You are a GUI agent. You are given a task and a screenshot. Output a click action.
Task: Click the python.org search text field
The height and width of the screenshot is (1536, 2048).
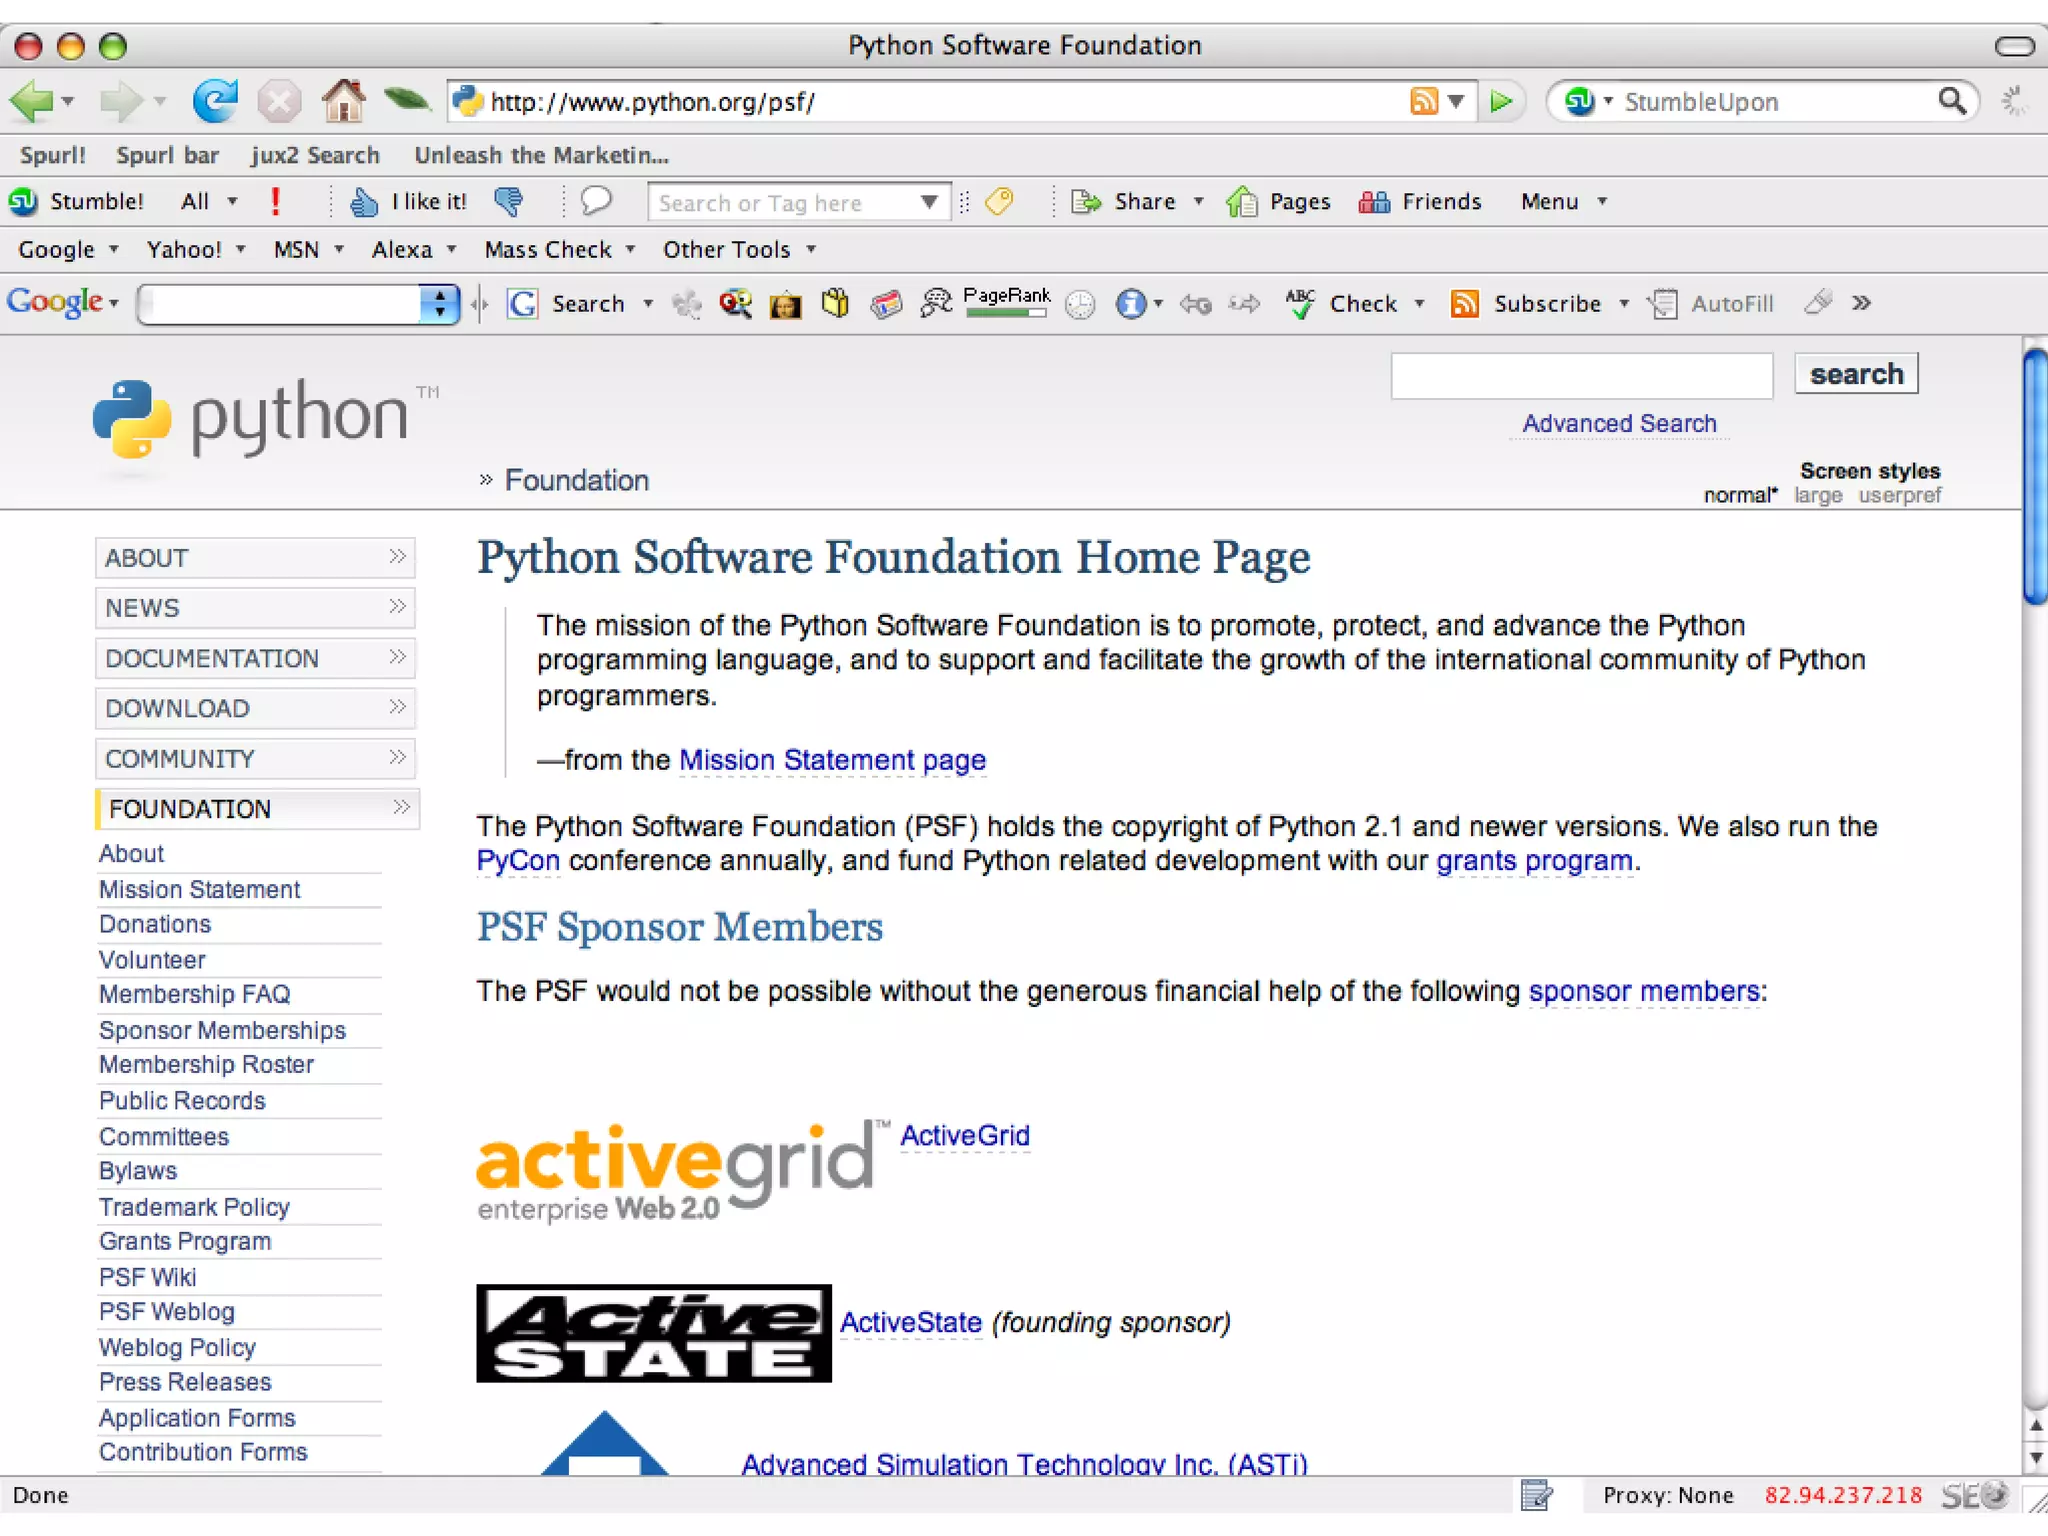(1581, 376)
